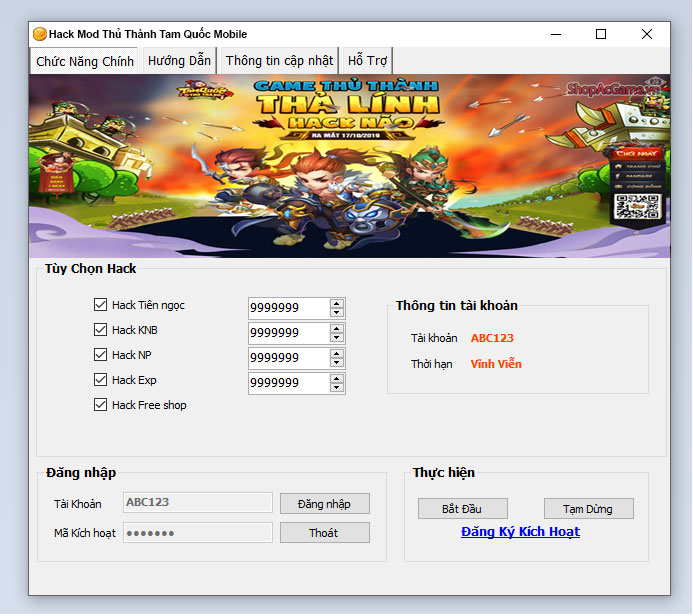The width and height of the screenshot is (693, 616).
Task: Pause with the Tạm Dừng button
Action: [589, 509]
